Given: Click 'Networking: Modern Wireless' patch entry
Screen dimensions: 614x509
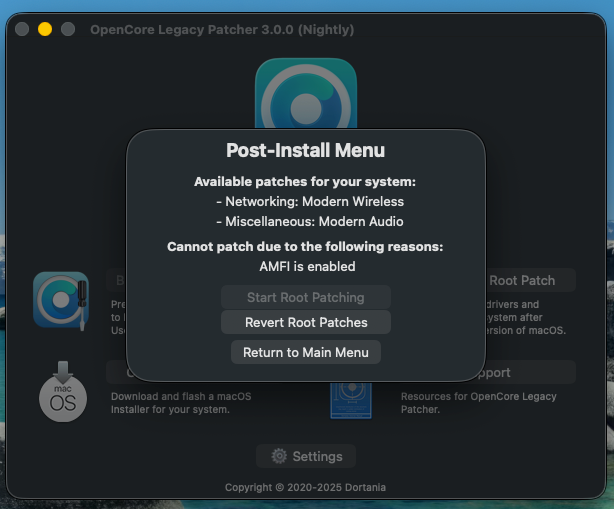Looking at the screenshot, I should pos(310,201).
